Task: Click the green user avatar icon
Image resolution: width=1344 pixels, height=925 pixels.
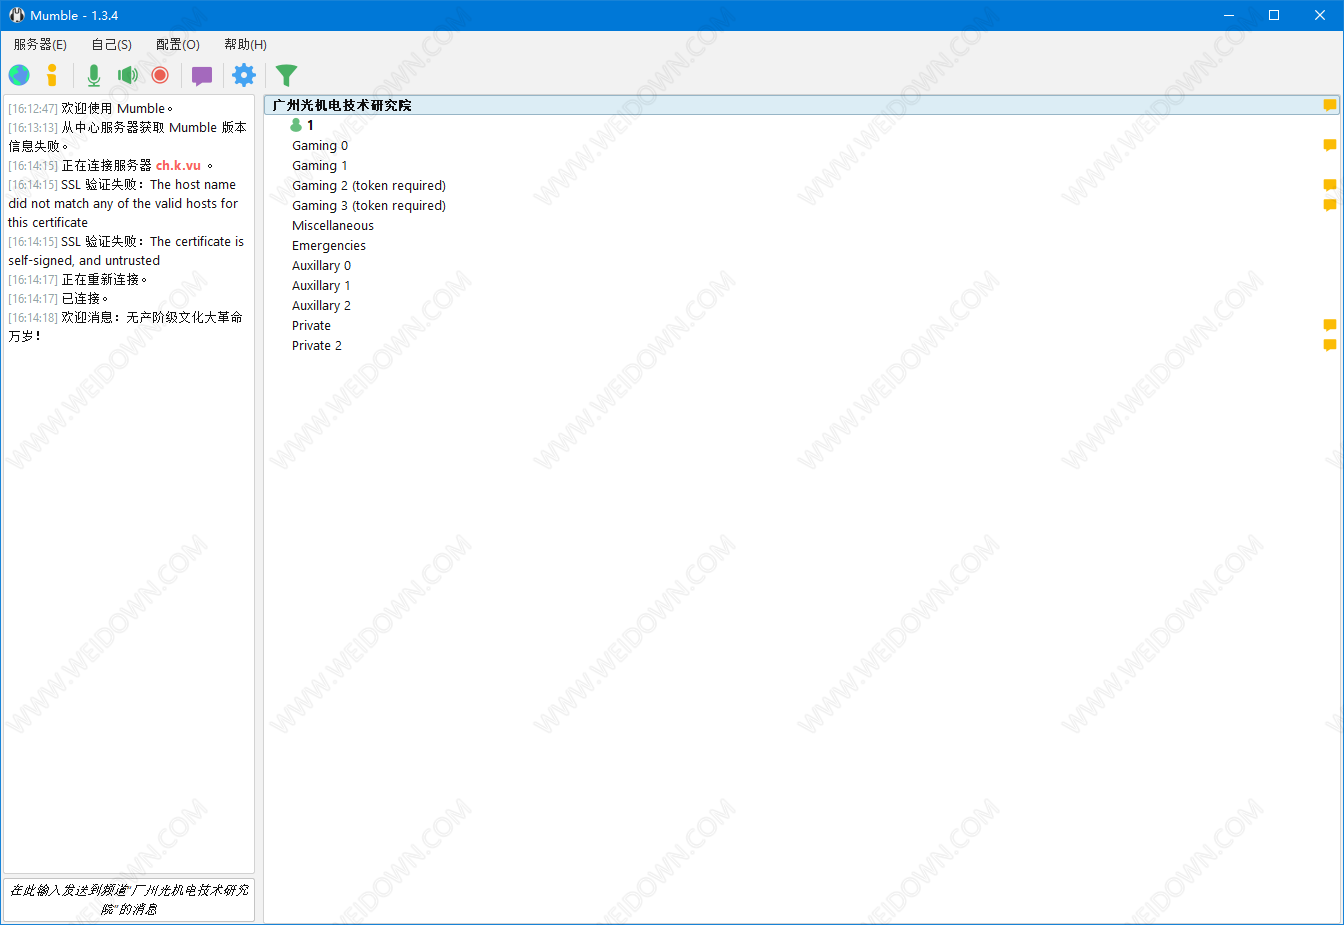Action: (x=296, y=125)
